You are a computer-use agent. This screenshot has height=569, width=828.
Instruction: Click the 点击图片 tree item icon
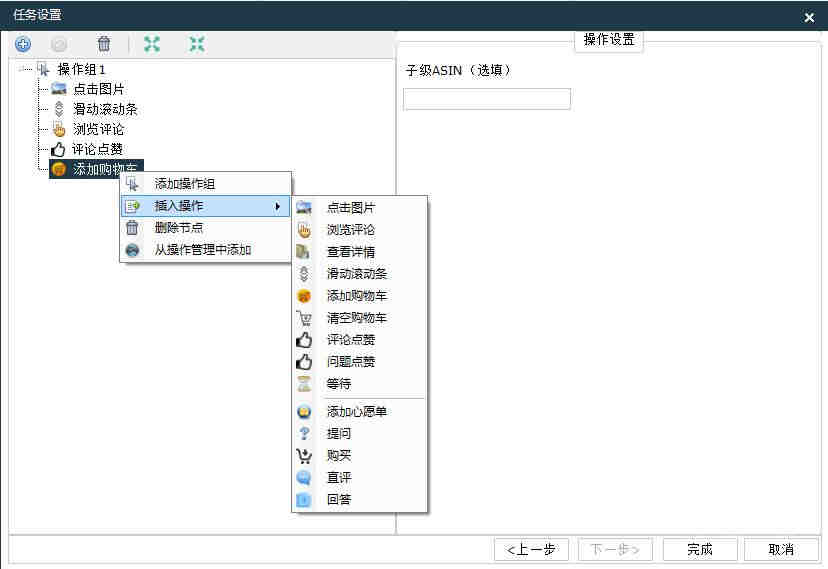pyautogui.click(x=59, y=89)
